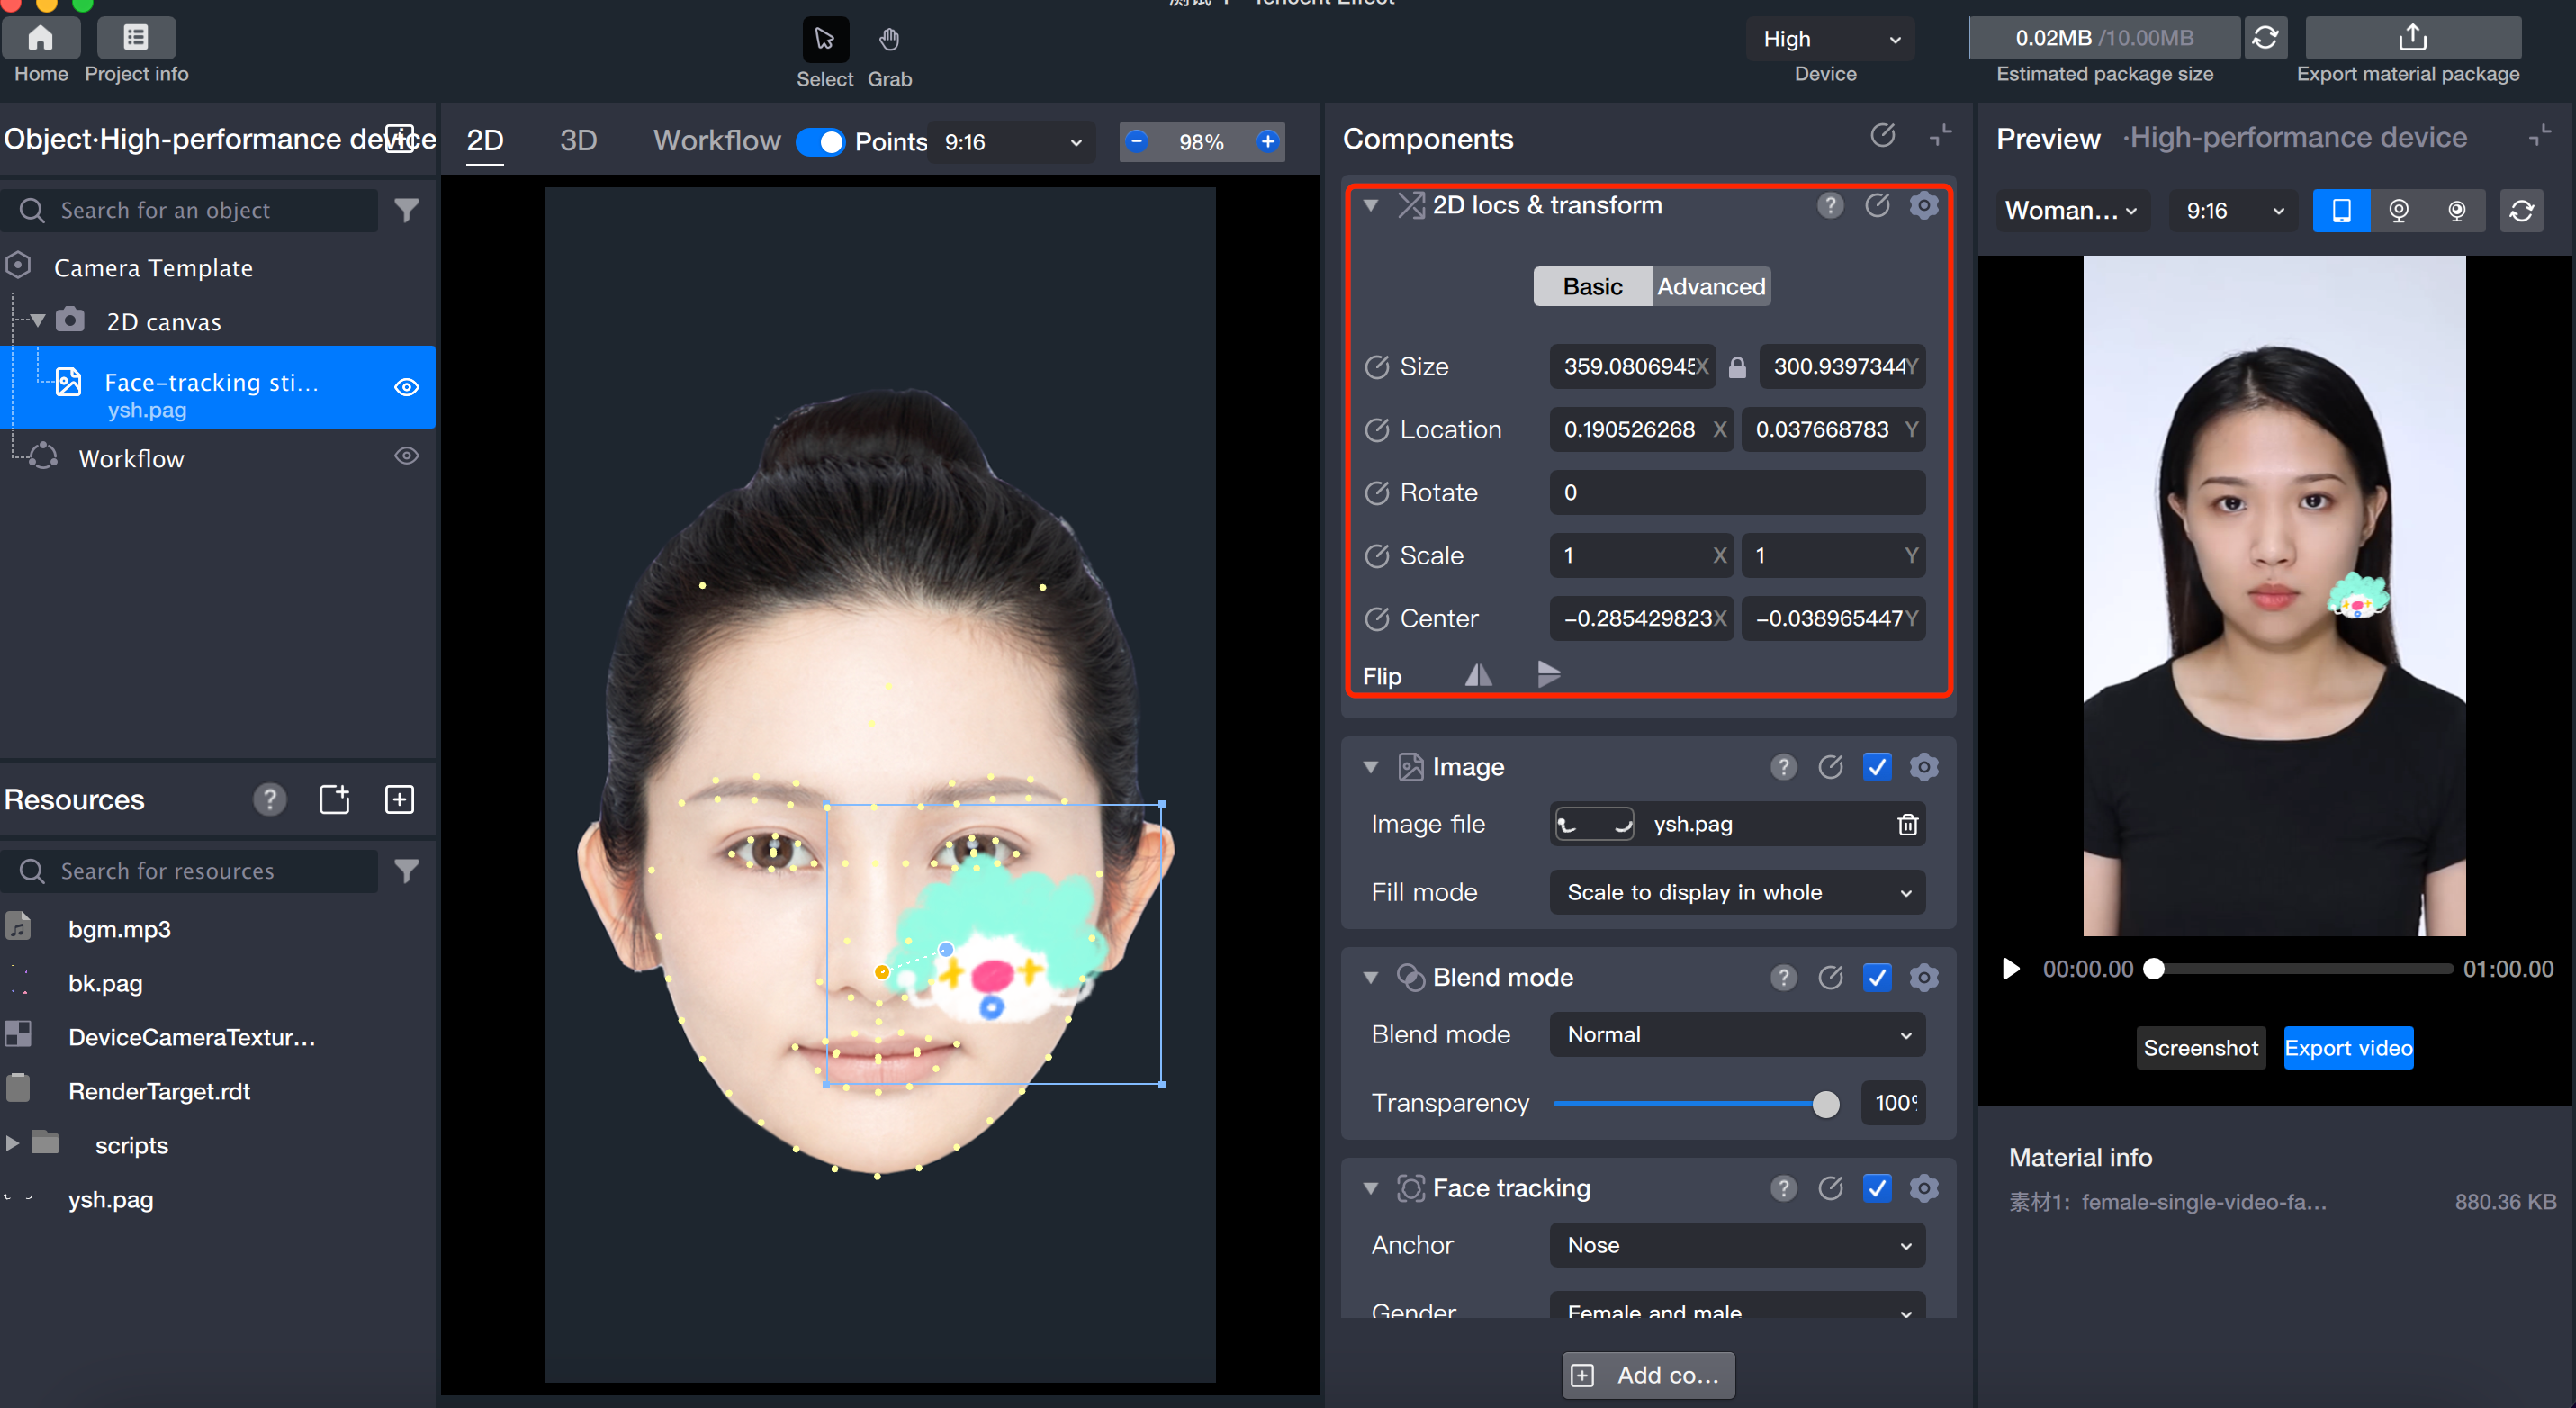The image size is (2576, 1408).
Task: Select the Grab hand tool
Action: (889, 40)
